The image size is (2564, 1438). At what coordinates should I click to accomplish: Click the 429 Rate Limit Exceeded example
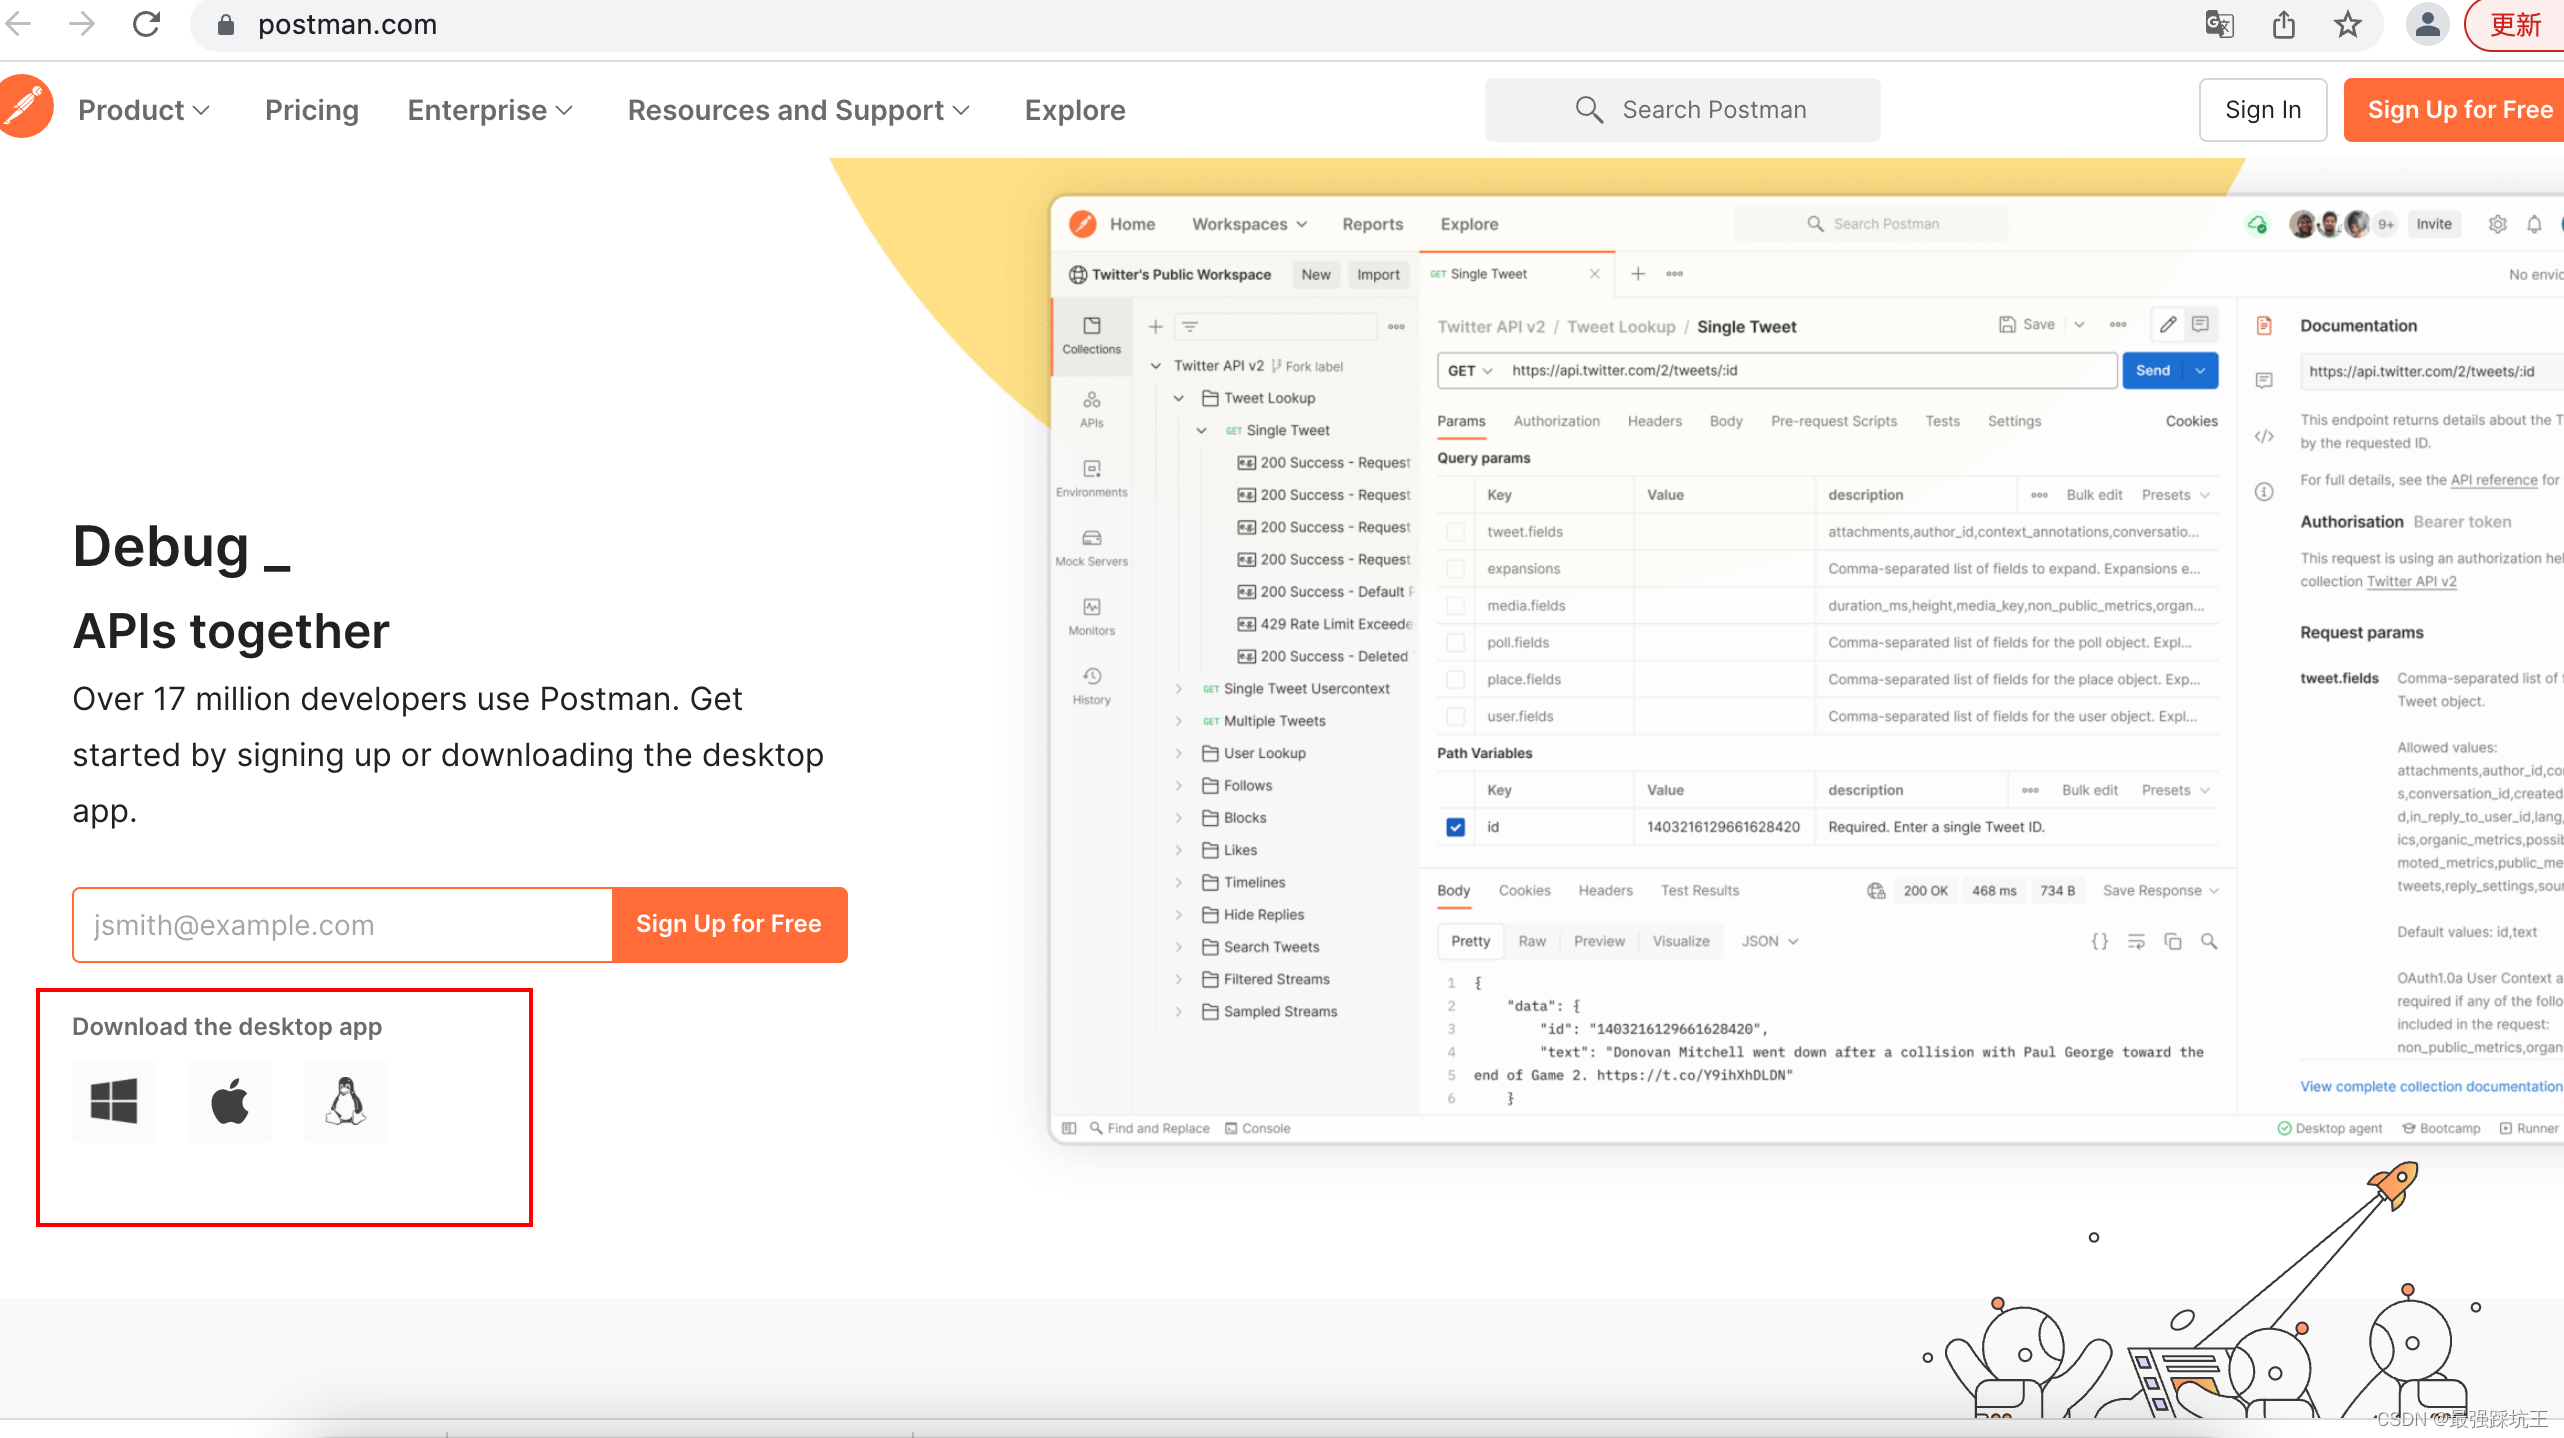tap(1326, 624)
